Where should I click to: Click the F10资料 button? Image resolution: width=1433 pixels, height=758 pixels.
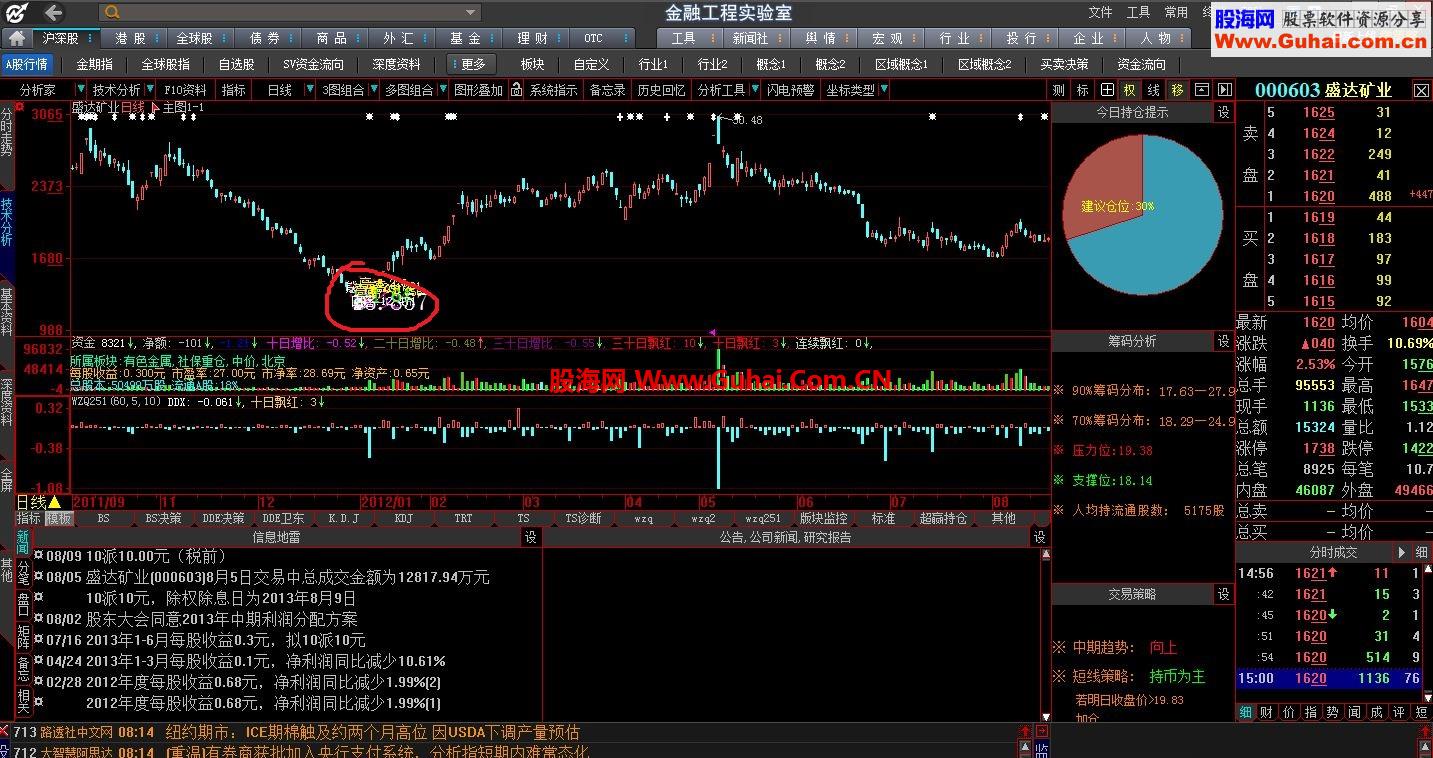point(185,90)
